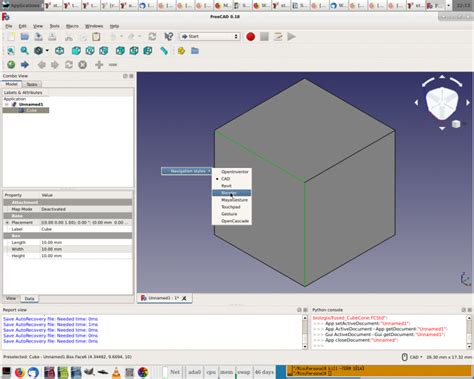
Task: Open the View menu
Action: pyautogui.click(x=38, y=26)
